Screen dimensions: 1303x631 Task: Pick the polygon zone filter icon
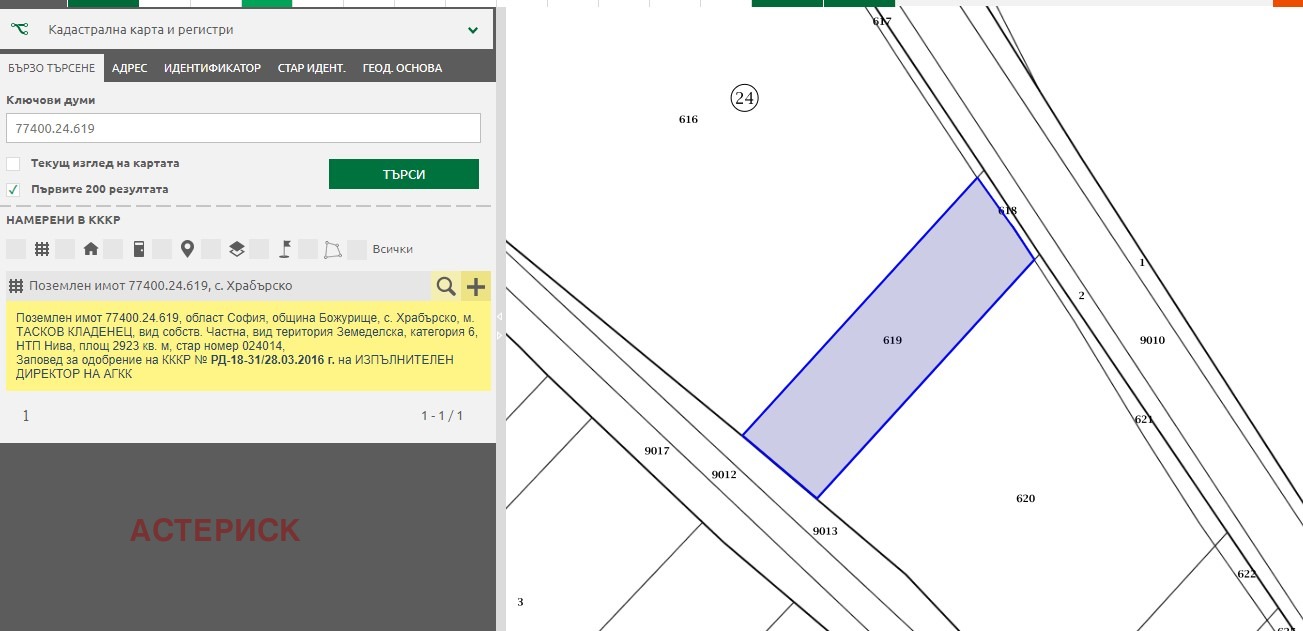pos(333,249)
